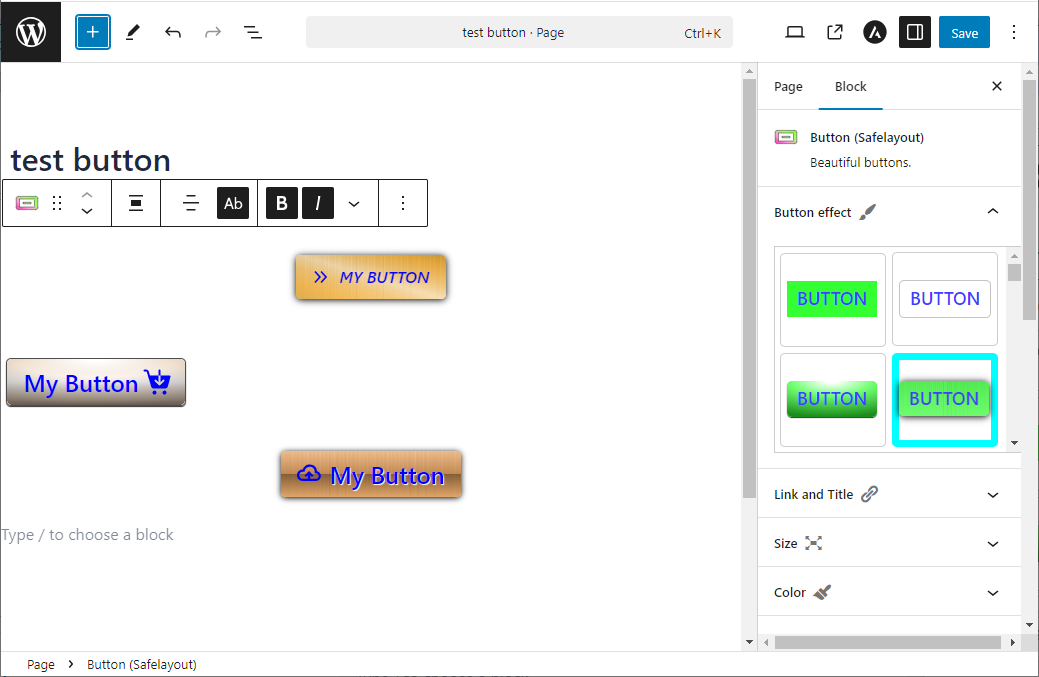Screen dimensions: 1039x677
Task: Click the Safelayout button block type icon
Action: (x=27, y=203)
